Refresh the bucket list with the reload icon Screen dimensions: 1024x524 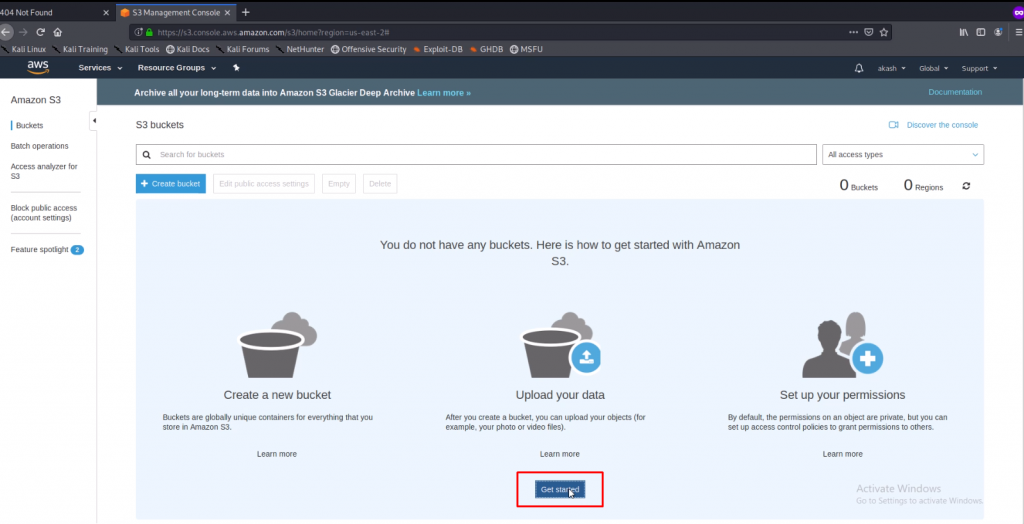click(x=966, y=186)
